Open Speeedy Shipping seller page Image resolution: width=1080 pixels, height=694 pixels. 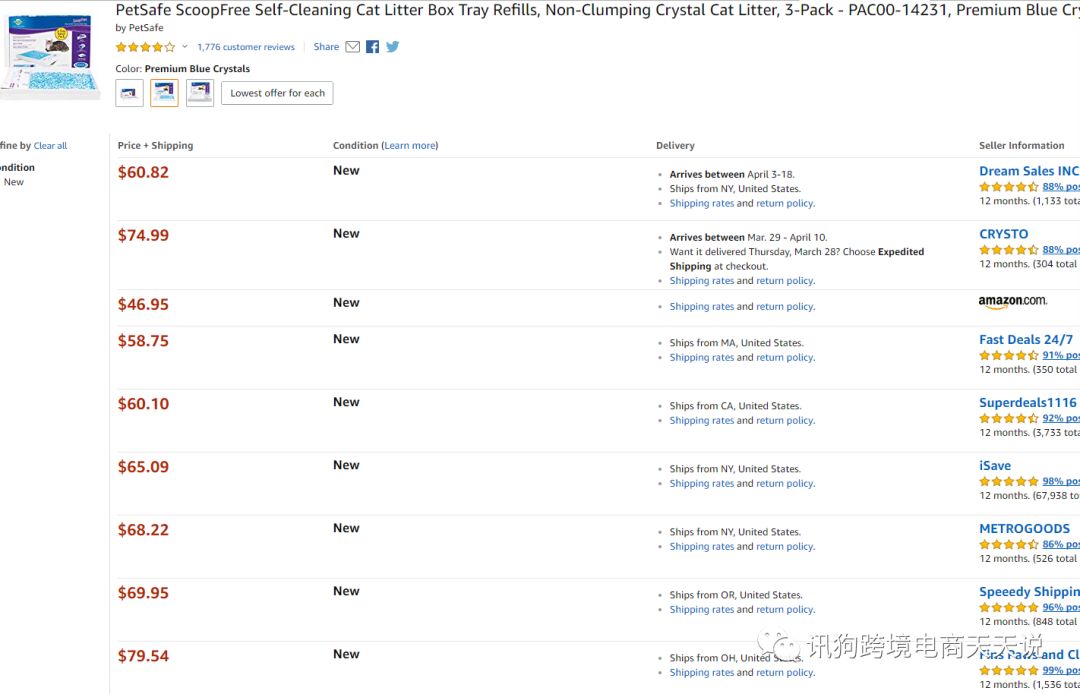click(x=1029, y=592)
